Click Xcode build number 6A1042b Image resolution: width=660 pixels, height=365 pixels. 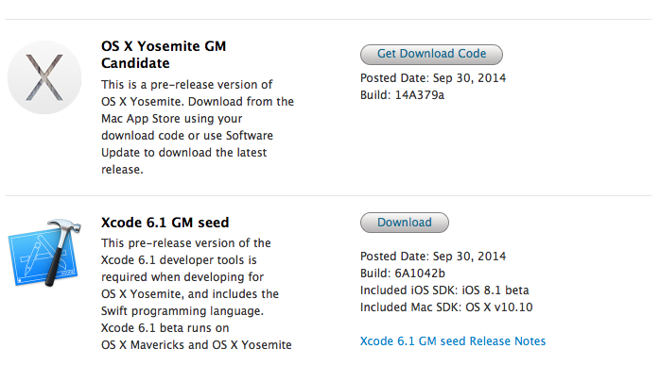coord(420,273)
